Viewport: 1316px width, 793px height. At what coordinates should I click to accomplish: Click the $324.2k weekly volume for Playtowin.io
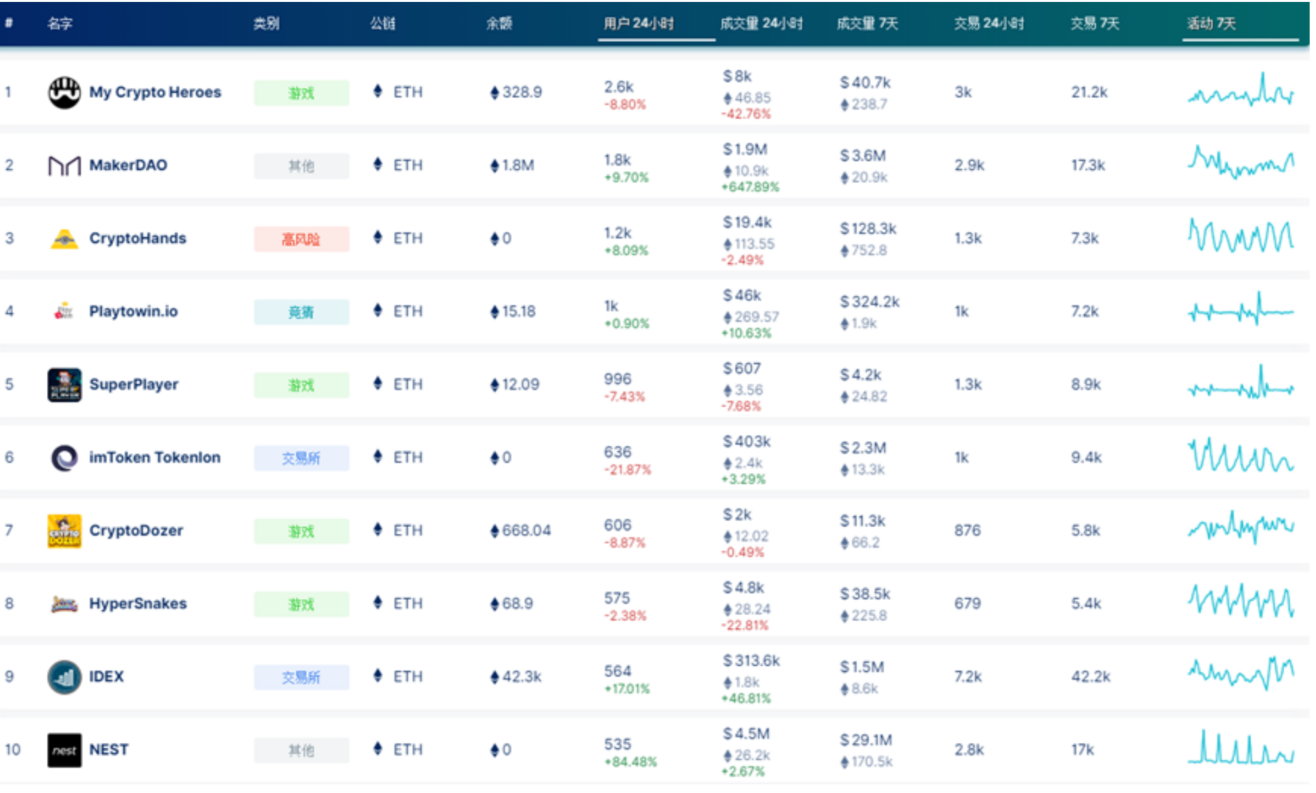pyautogui.click(x=869, y=301)
